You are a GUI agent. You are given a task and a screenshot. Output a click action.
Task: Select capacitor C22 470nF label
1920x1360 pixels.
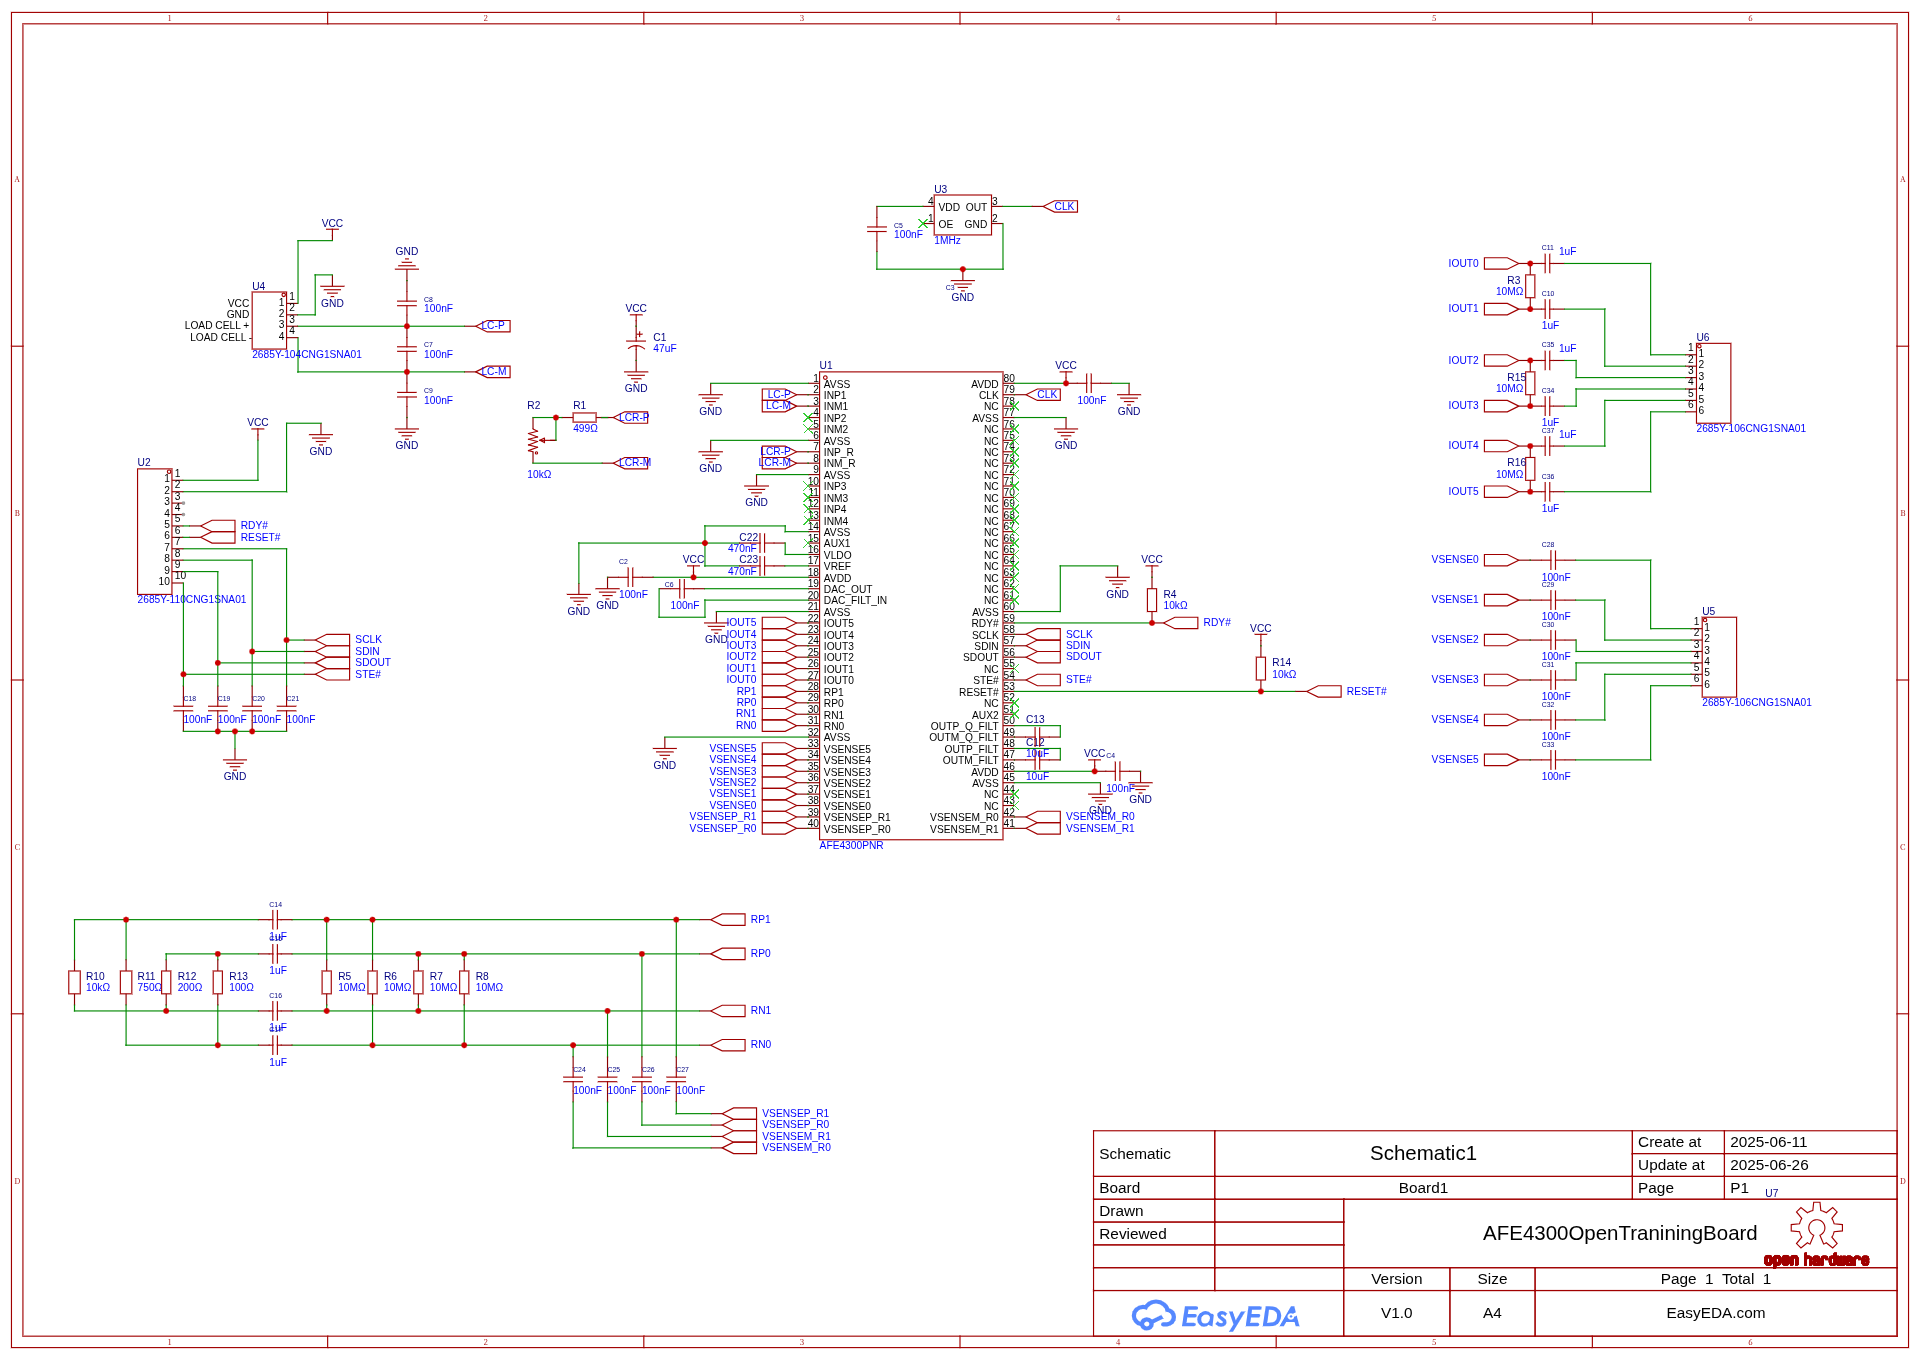point(742,549)
